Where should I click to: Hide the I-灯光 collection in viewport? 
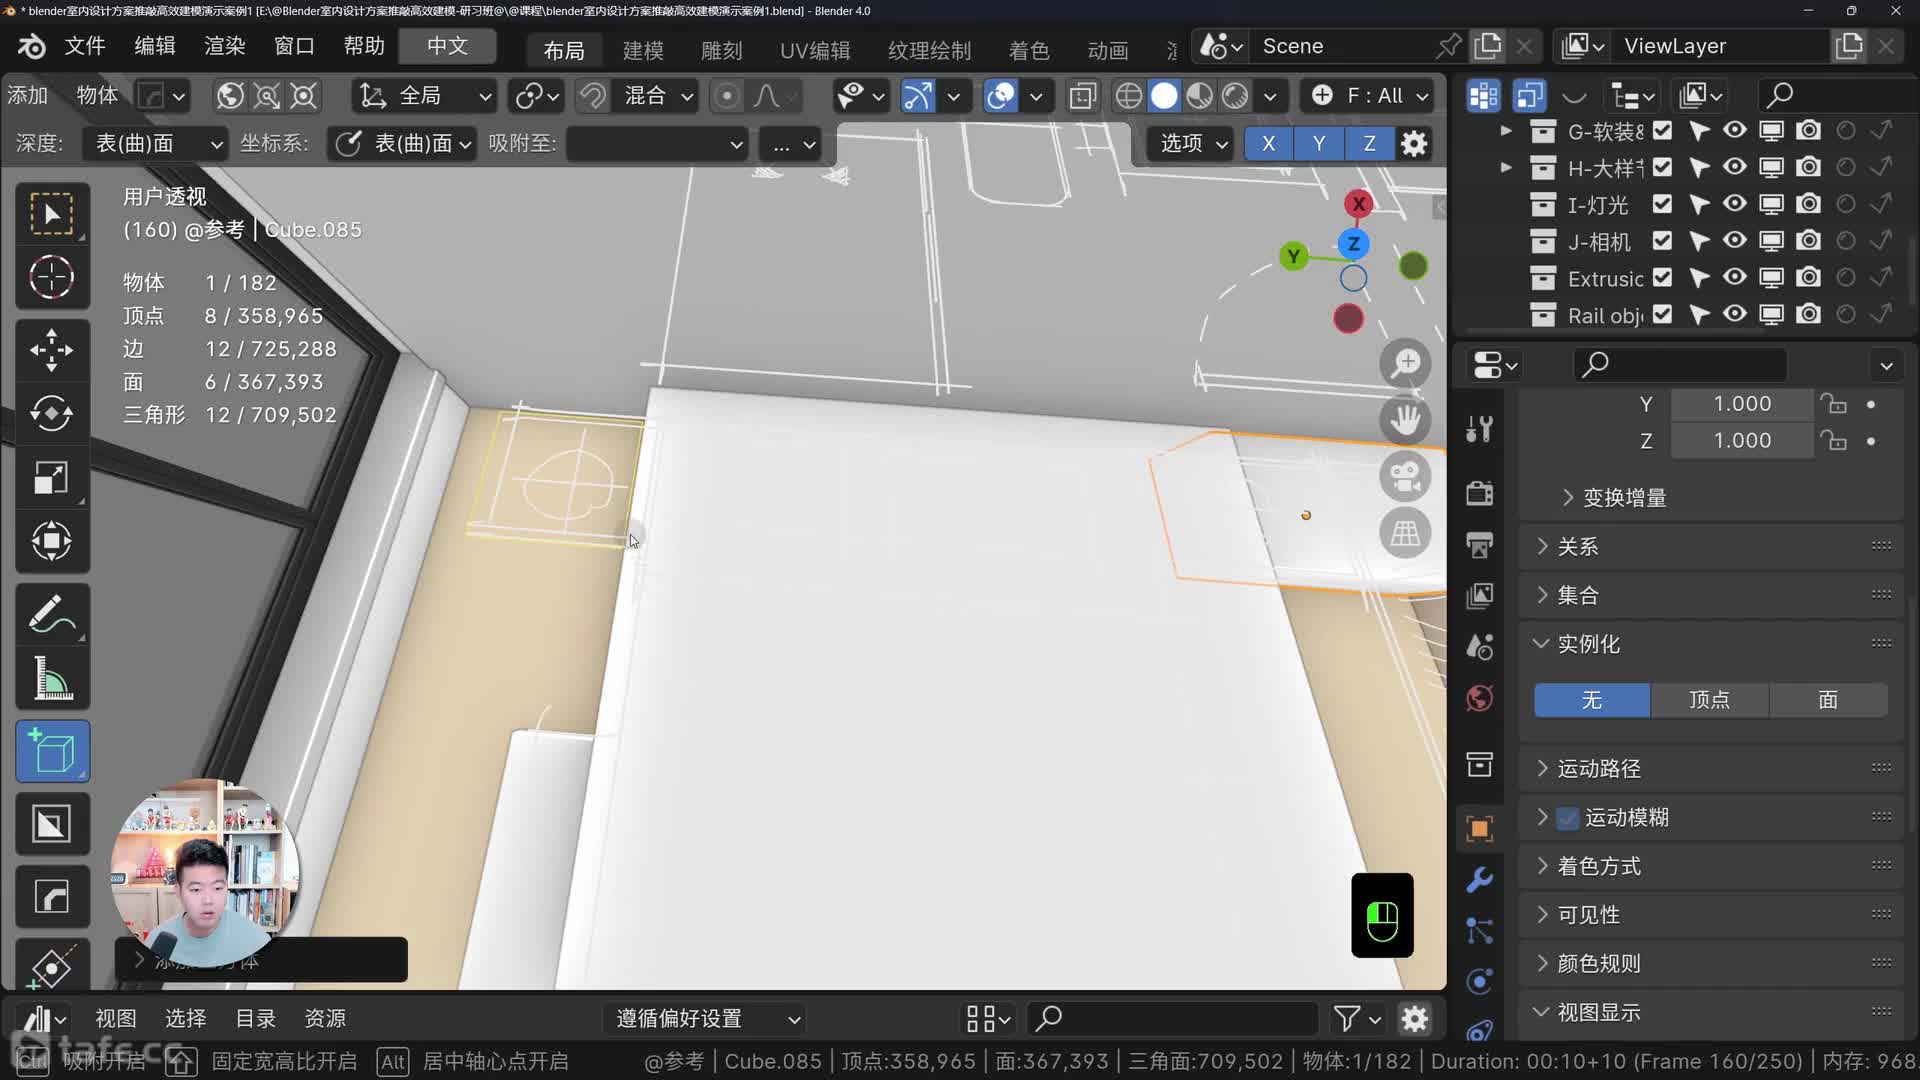point(1735,204)
